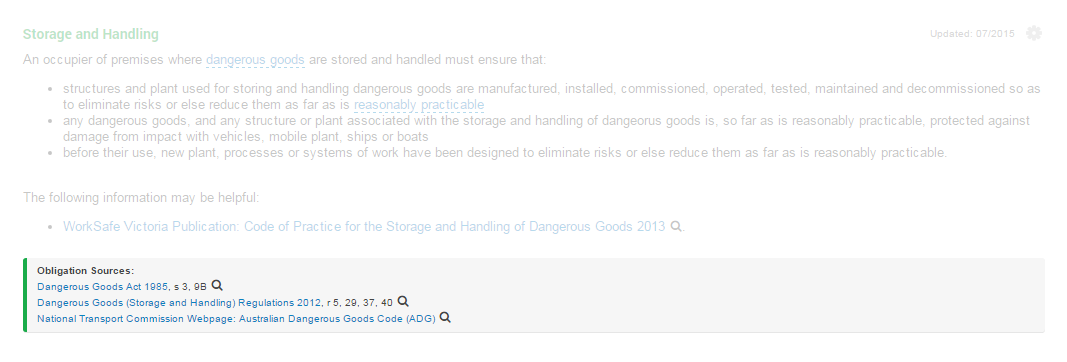Click magnifier icon after WorkSafe Victoria publication
1067x362 pixels.
(x=676, y=227)
